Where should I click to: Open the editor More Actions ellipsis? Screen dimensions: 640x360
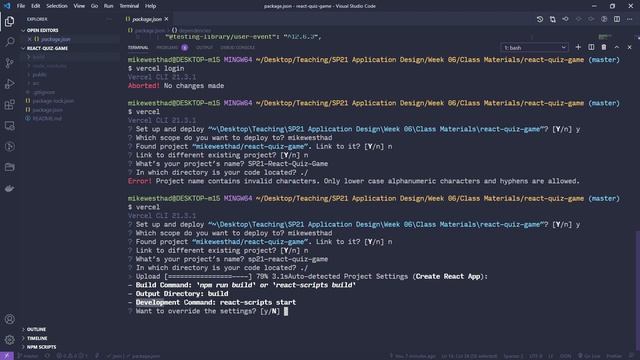tap(629, 19)
